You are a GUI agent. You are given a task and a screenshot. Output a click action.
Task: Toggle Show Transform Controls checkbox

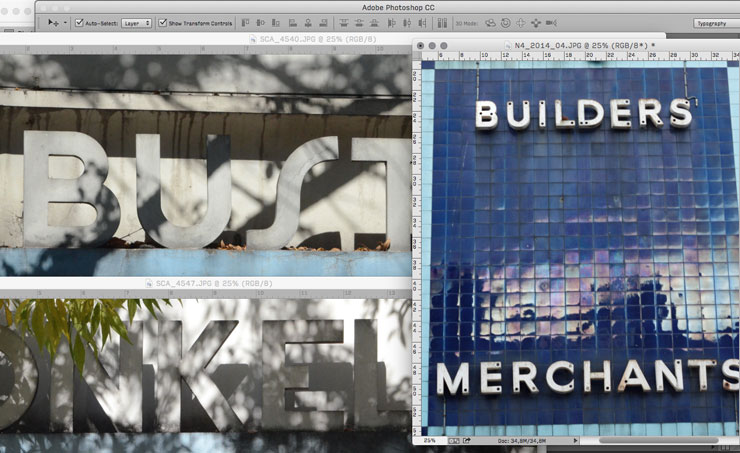162,22
